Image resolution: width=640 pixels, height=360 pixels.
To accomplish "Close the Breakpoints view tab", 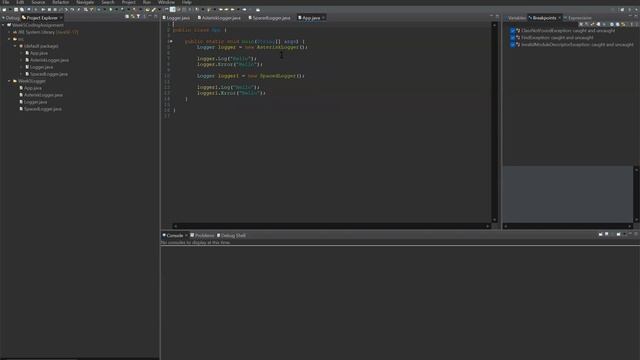I will [560, 18].
